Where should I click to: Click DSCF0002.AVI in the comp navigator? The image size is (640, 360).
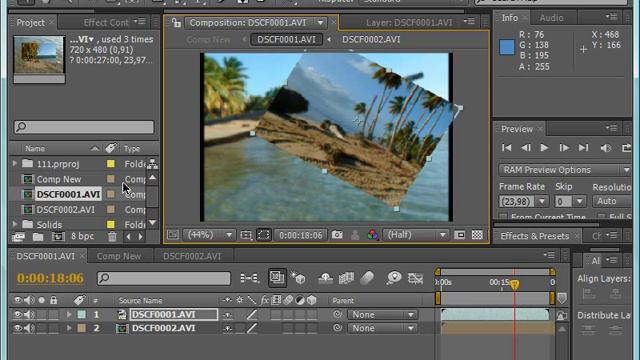(371, 40)
